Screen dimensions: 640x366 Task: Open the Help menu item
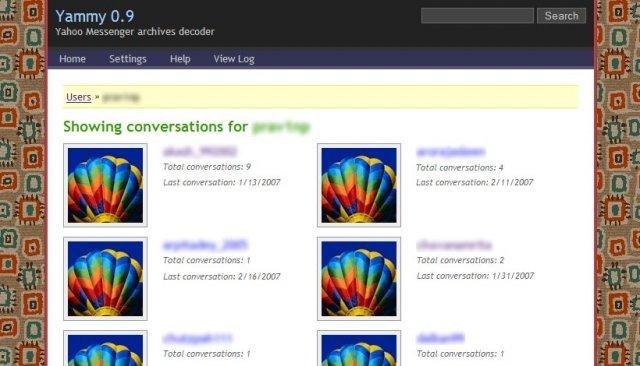coord(180,59)
